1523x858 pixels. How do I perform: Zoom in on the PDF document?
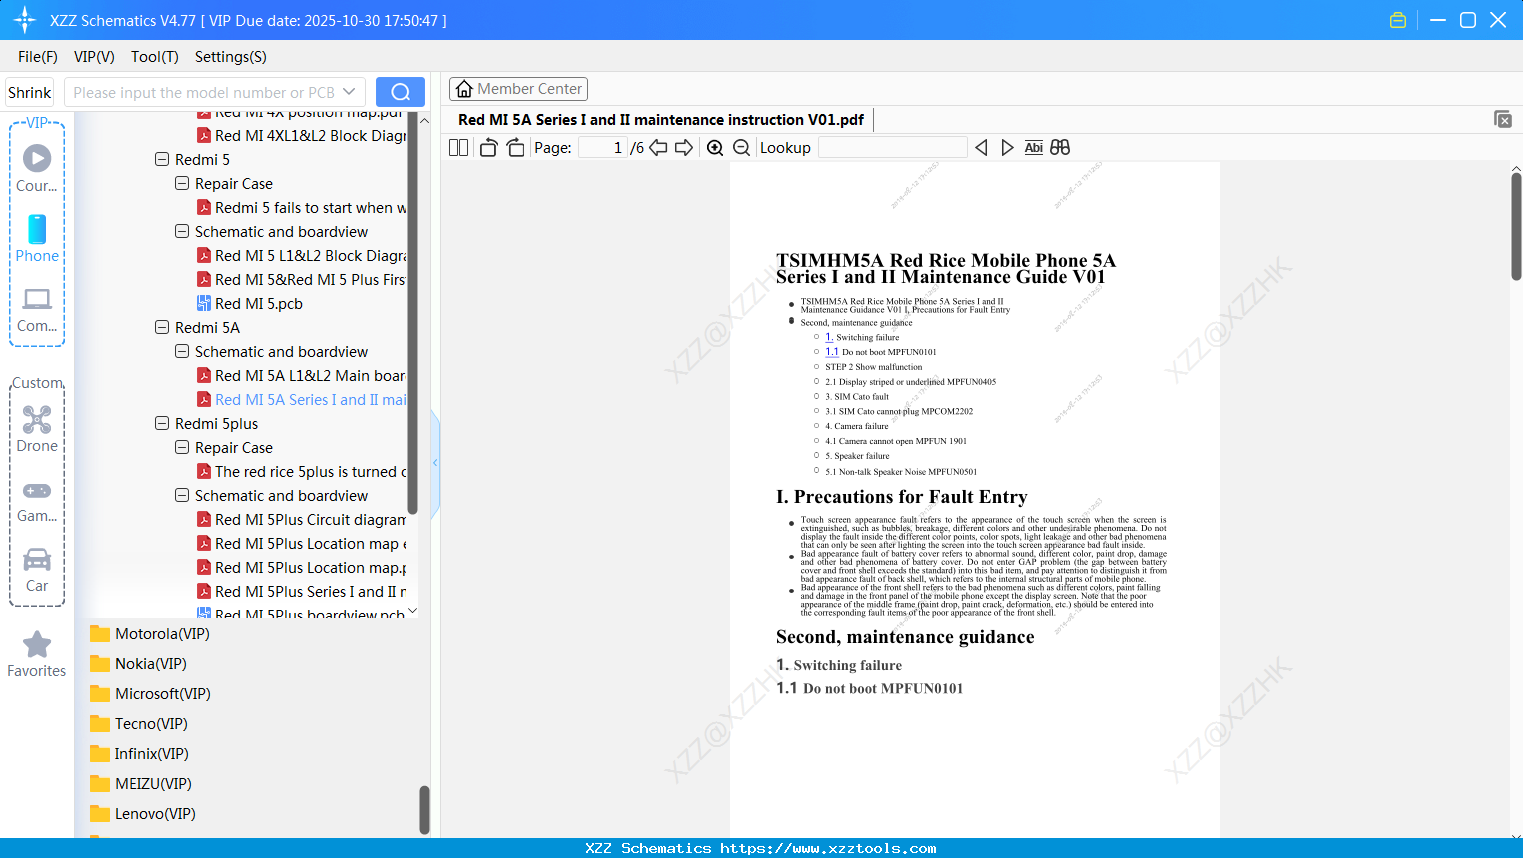coord(715,148)
